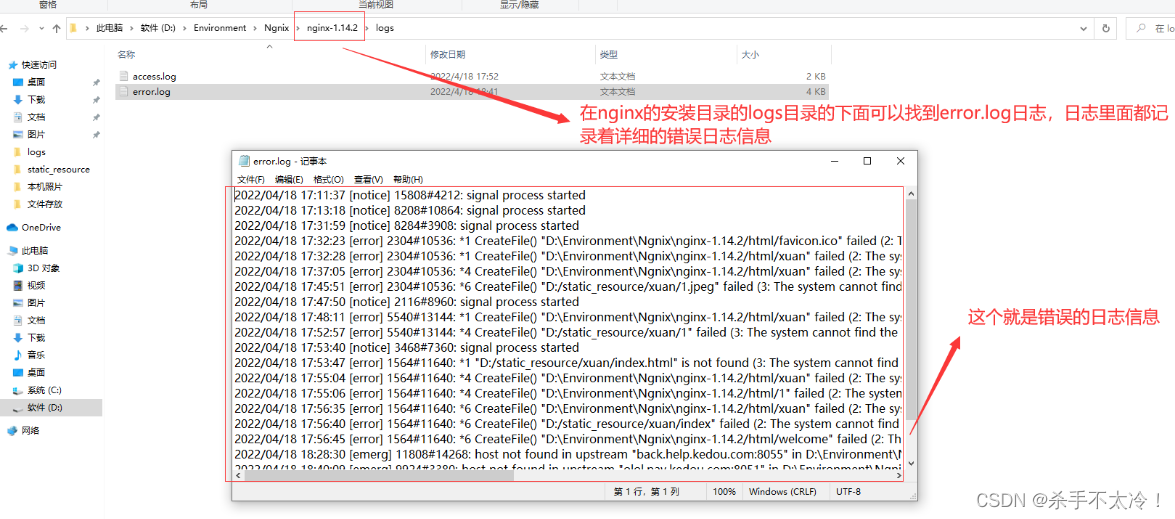Click scroll down arrow in Notepad

tap(911, 462)
